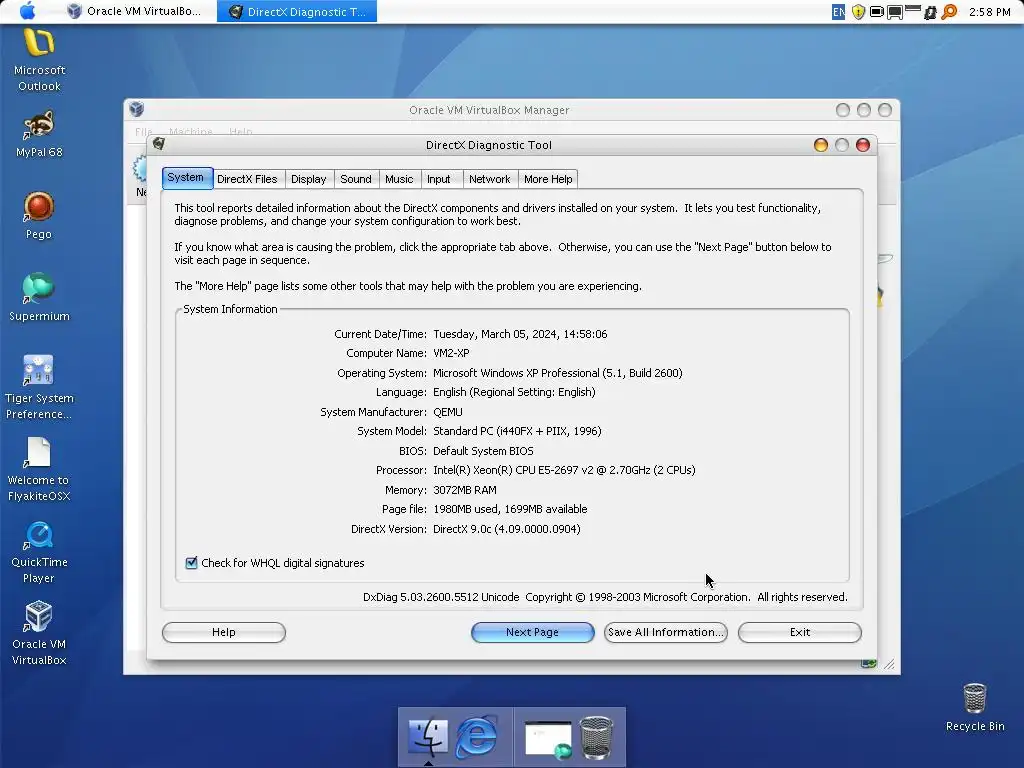The image size is (1024, 768).
Task: Switch to the Sound tab
Action: tap(356, 179)
